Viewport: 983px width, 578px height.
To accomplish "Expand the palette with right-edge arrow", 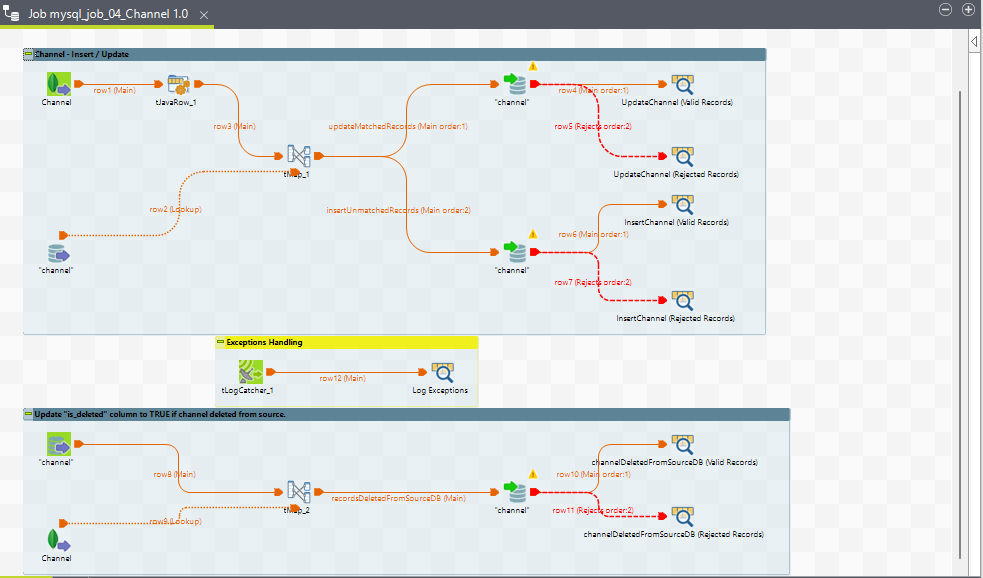I will coord(974,42).
